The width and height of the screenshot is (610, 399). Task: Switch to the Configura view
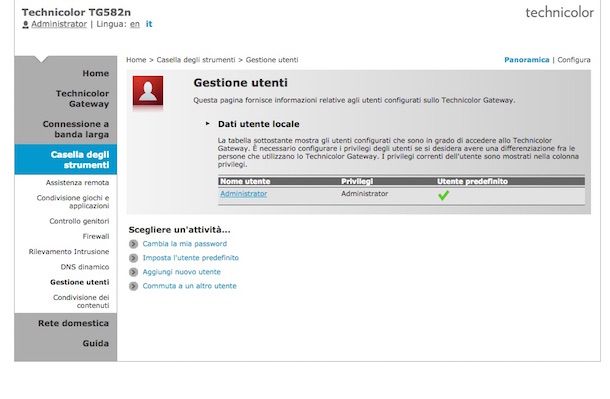coord(574,60)
